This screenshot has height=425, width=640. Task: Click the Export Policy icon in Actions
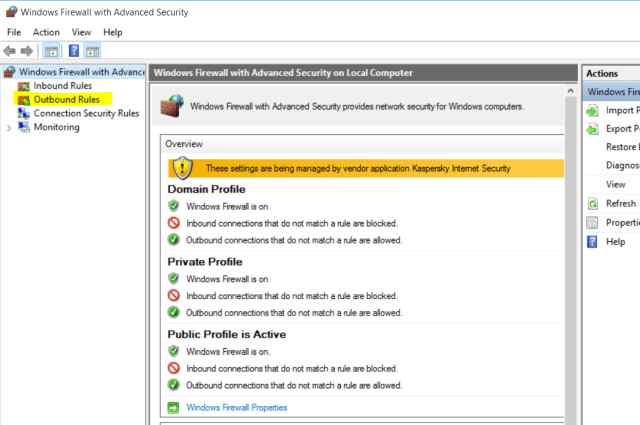pos(592,129)
